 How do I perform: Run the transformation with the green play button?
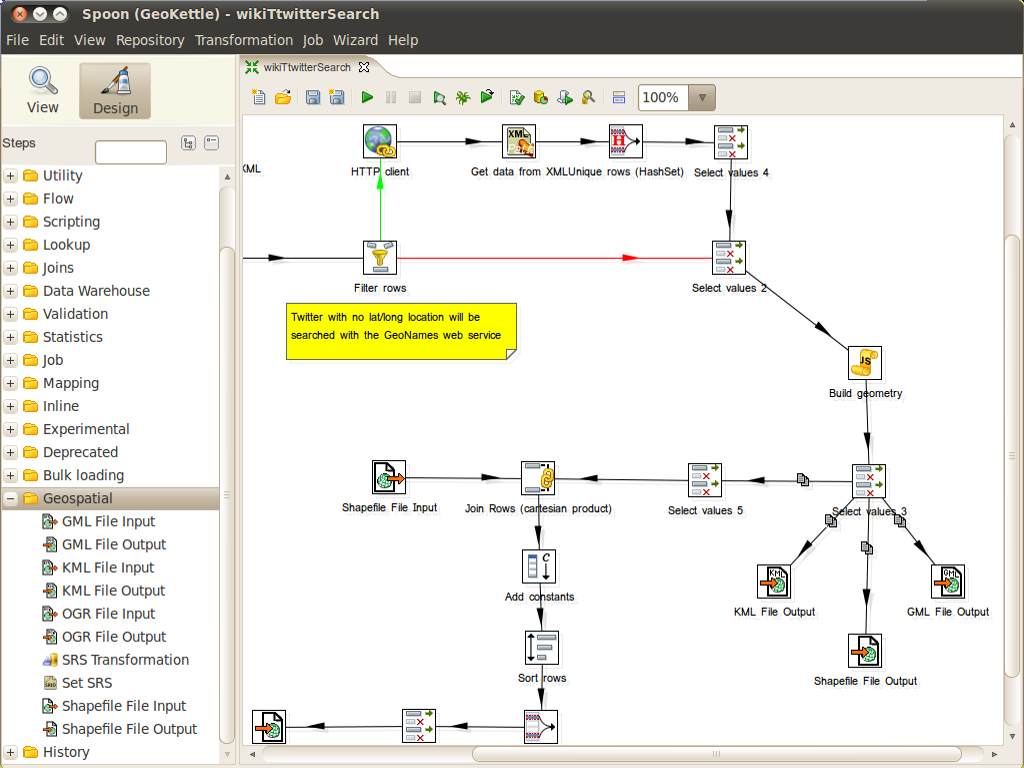[367, 97]
